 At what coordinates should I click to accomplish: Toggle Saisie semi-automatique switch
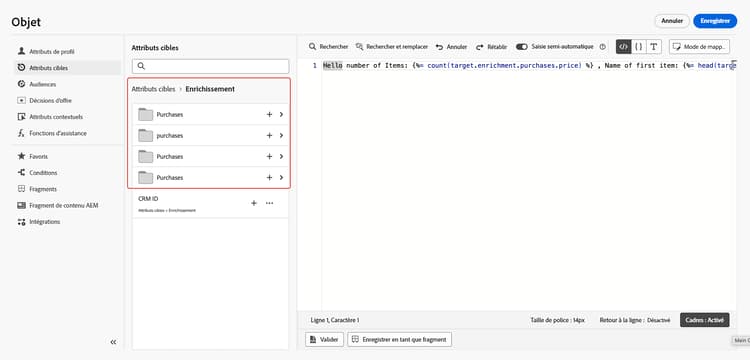click(521, 47)
